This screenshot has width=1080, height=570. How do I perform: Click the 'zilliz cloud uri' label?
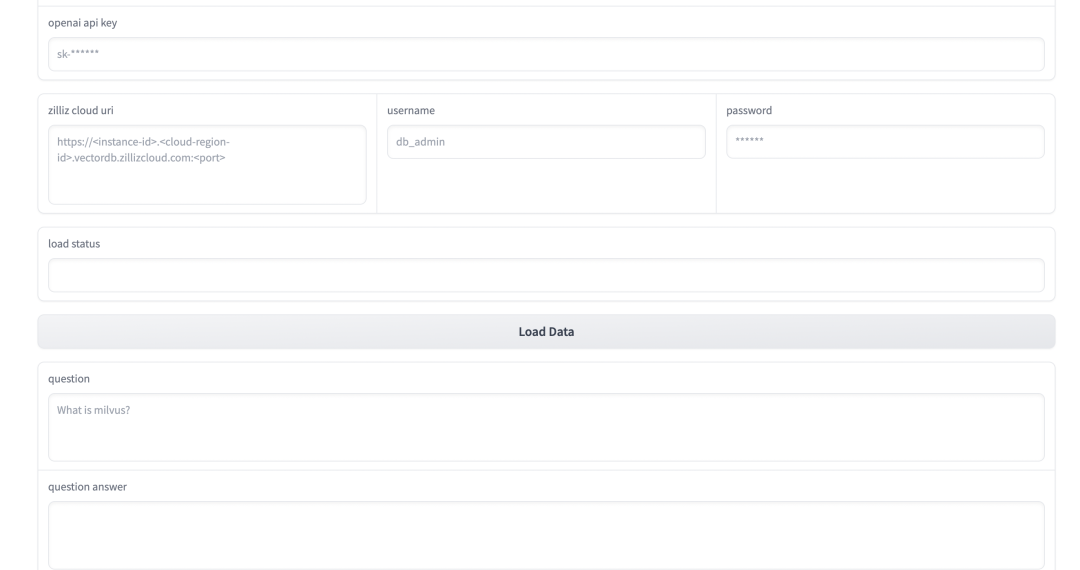pos(81,110)
